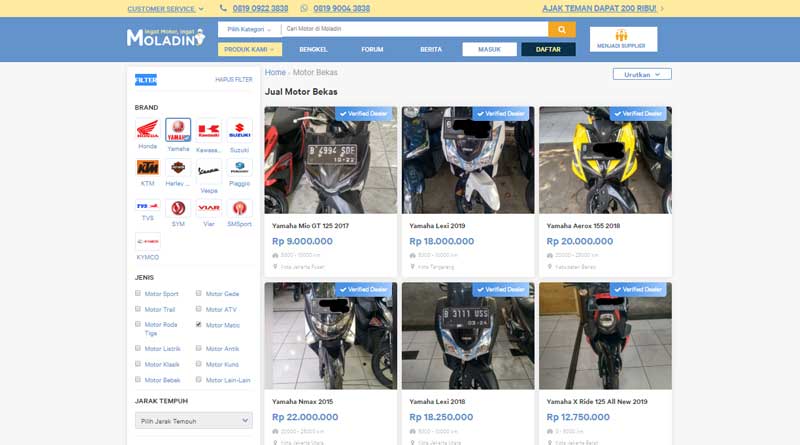This screenshot has height=445, width=800.
Task: Click the orange search magnifier button
Action: [x=563, y=30]
